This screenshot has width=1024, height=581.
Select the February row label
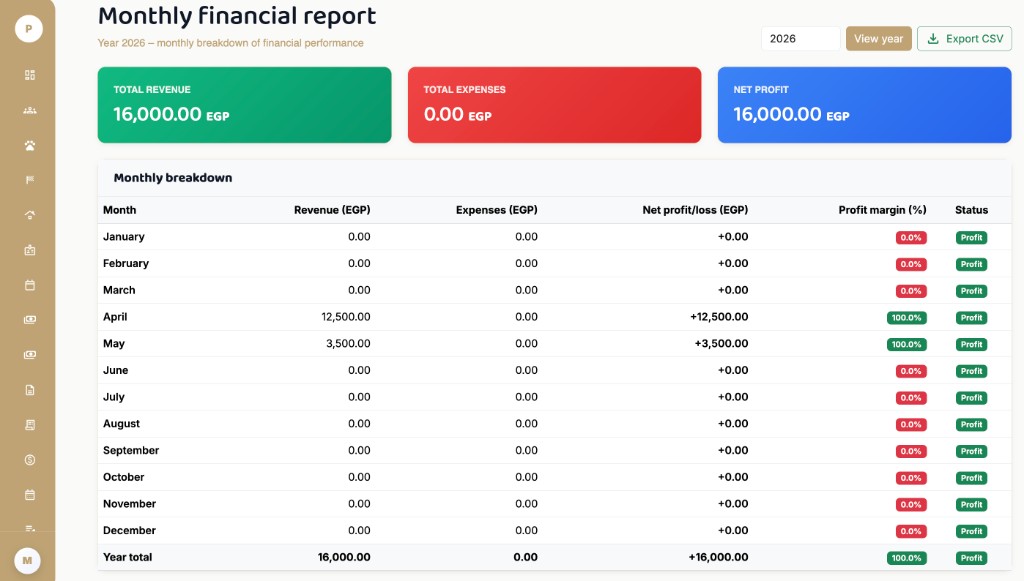click(x=125, y=264)
